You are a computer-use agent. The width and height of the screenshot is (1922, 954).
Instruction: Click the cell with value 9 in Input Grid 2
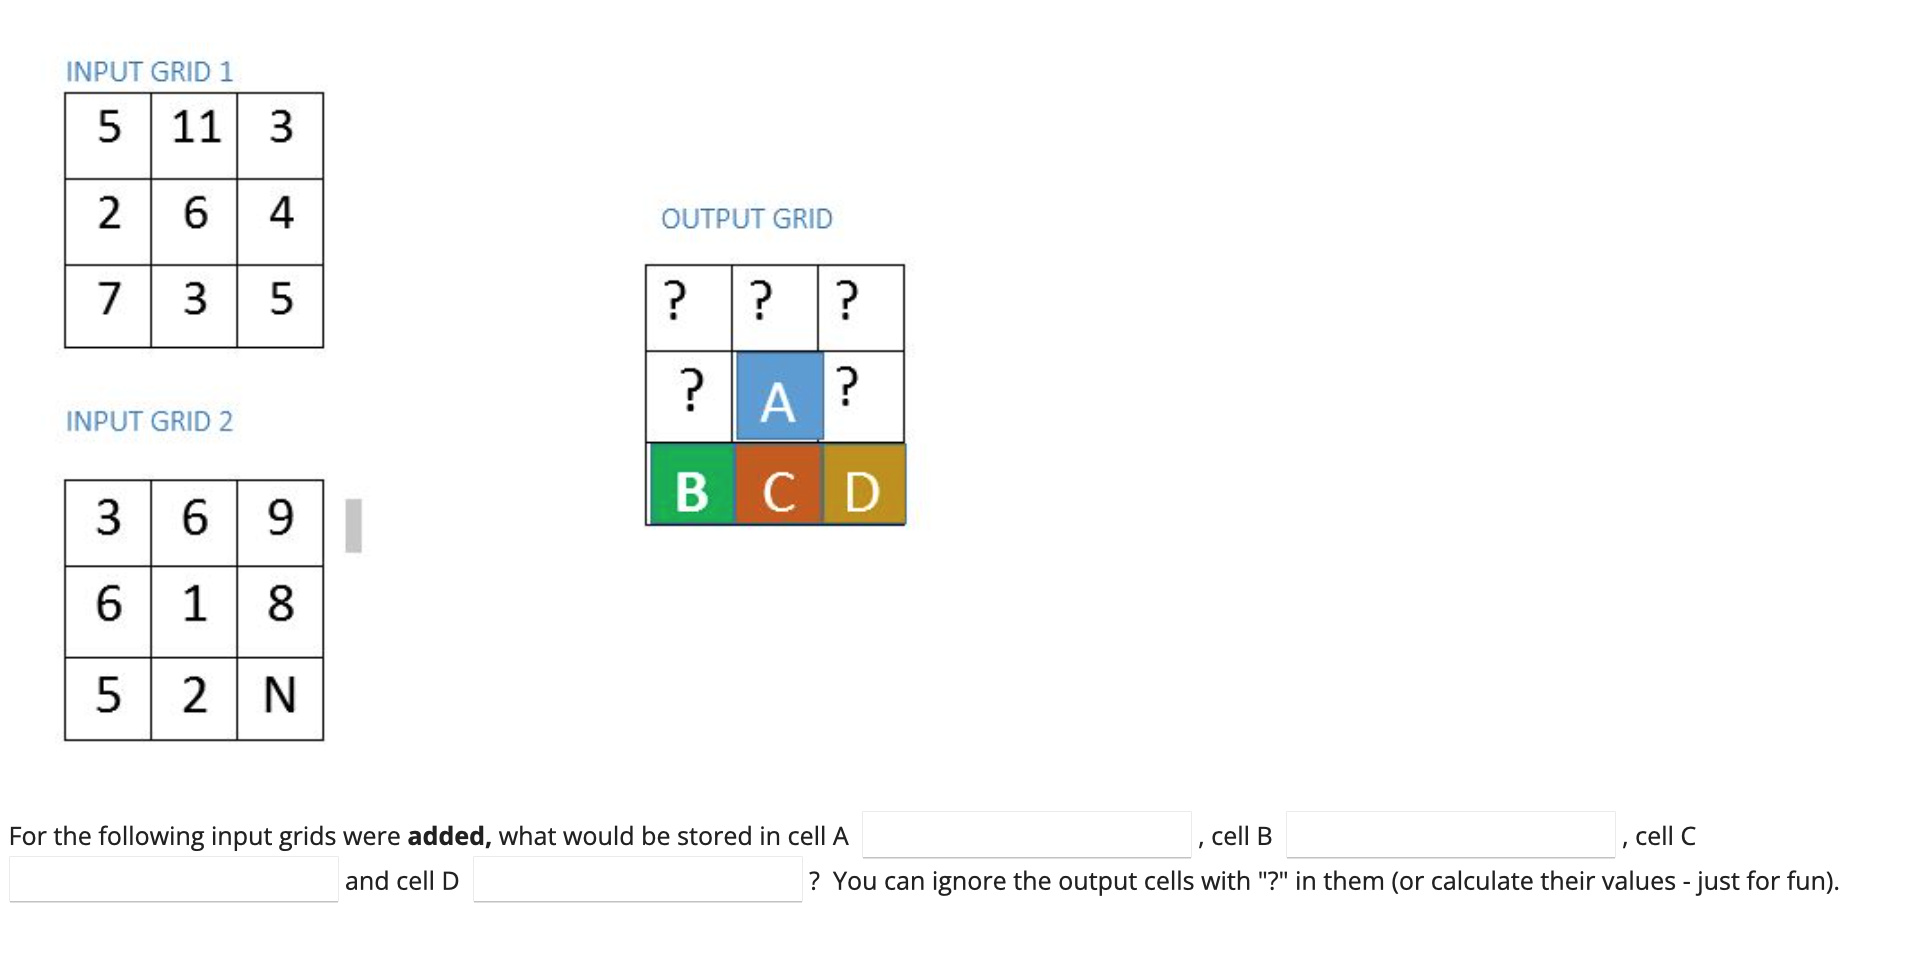[281, 519]
